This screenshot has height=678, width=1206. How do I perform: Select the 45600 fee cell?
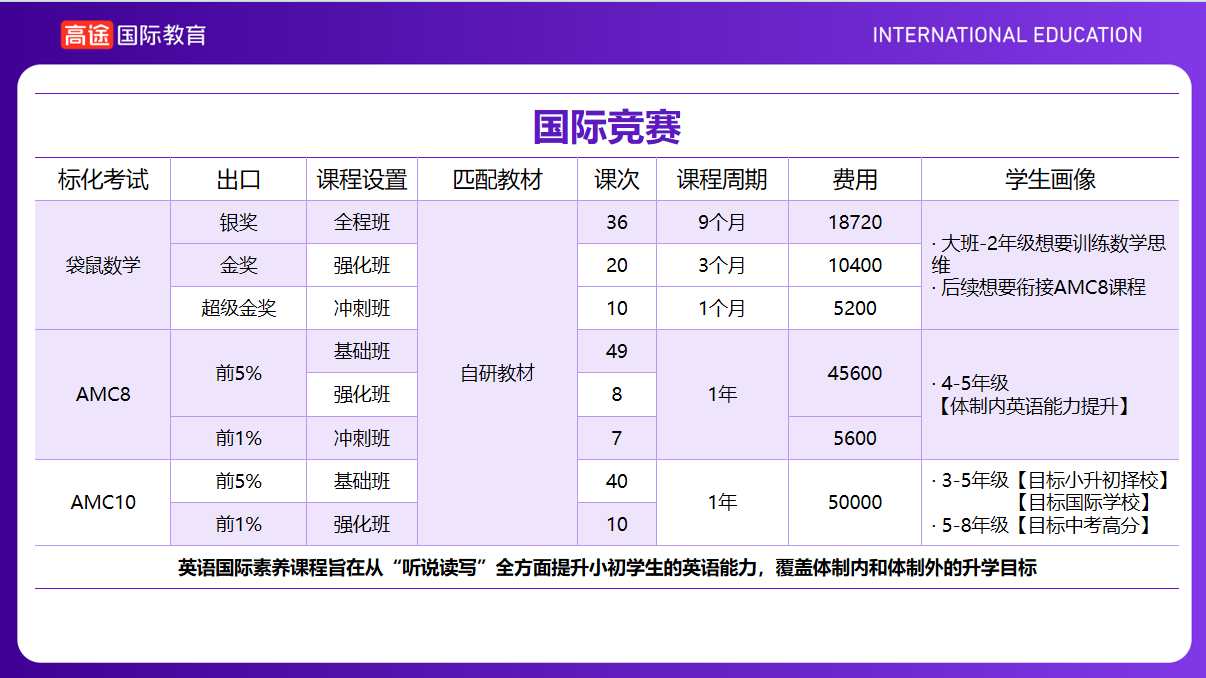(854, 373)
